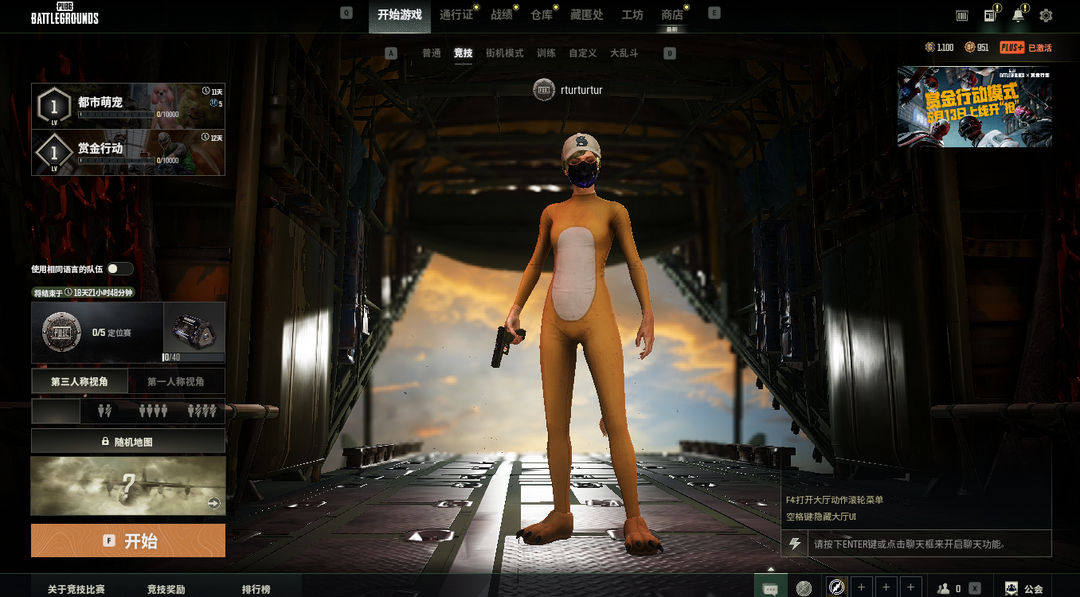The height and width of the screenshot is (597, 1080).
Task: Open the 战绩 tab
Action: 501,14
